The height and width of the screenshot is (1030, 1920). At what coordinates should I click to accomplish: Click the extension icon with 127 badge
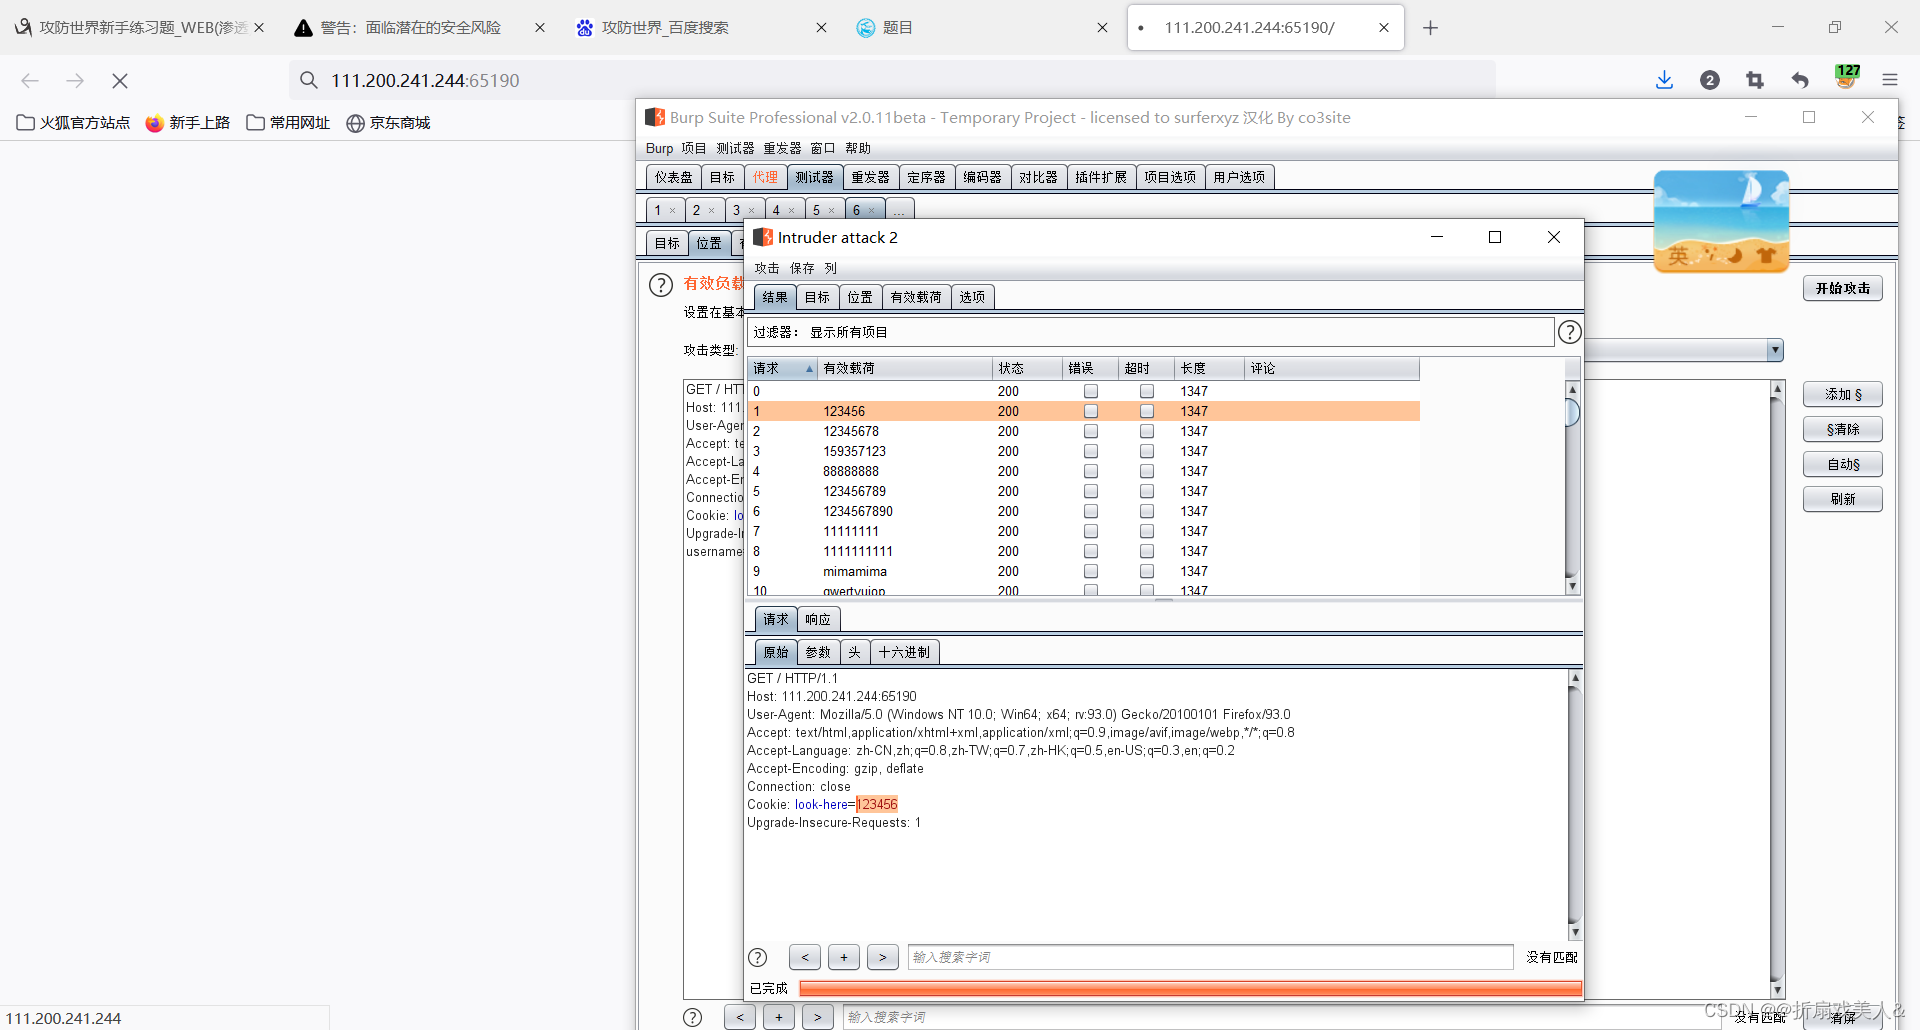(x=1846, y=78)
